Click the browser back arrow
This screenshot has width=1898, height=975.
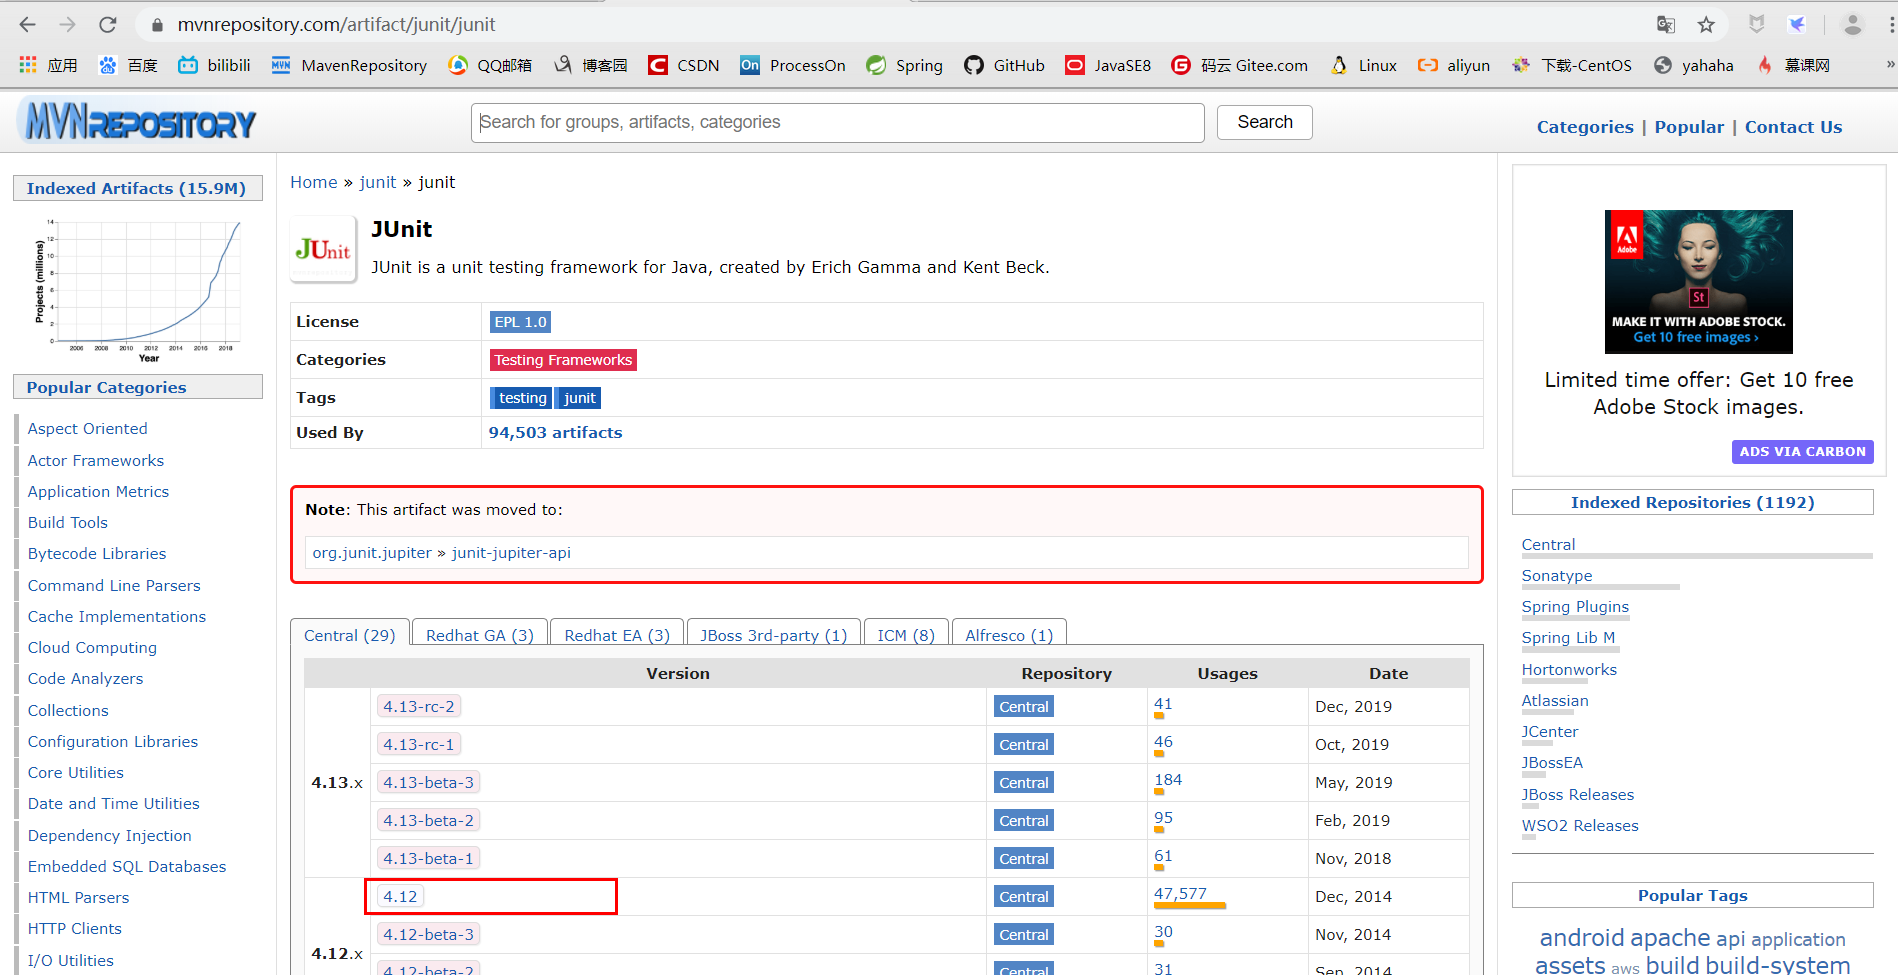(x=27, y=25)
